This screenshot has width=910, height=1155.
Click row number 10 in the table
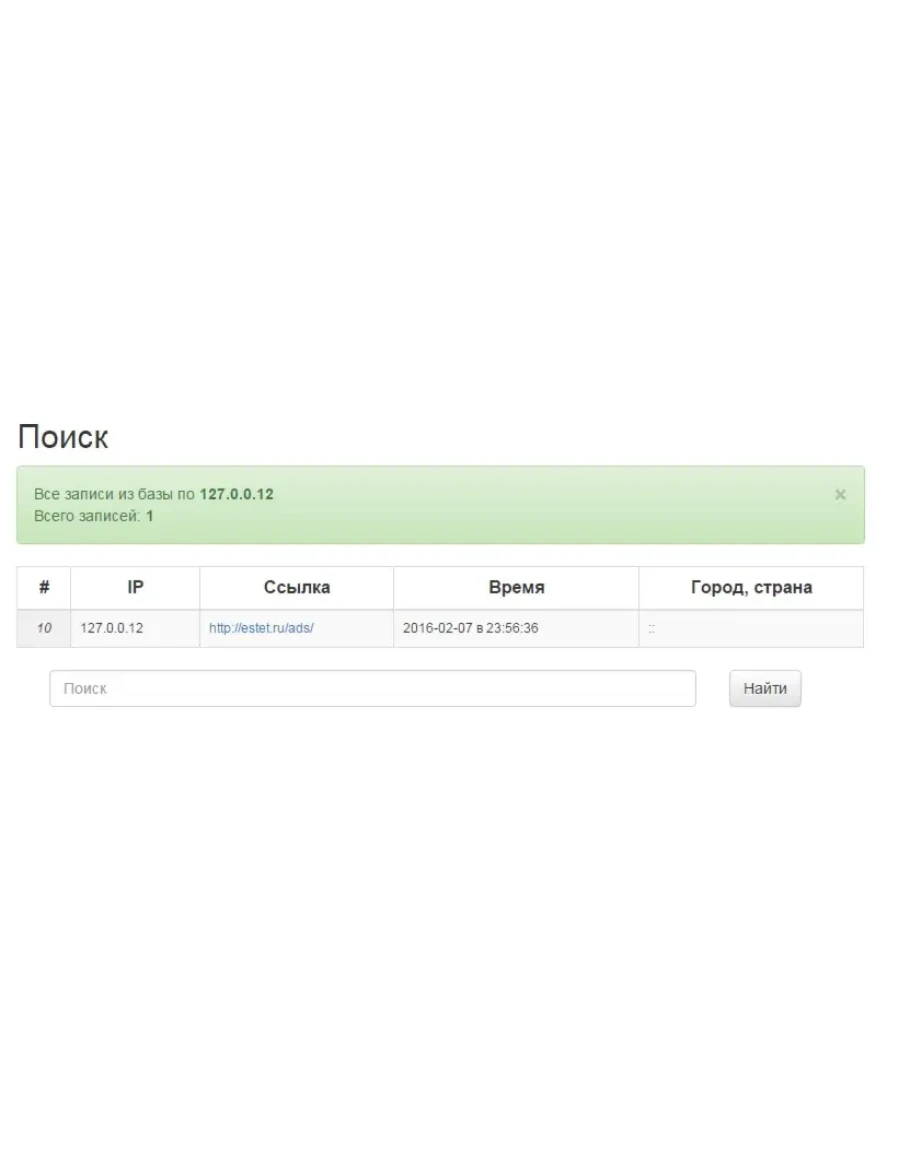pyautogui.click(x=44, y=629)
